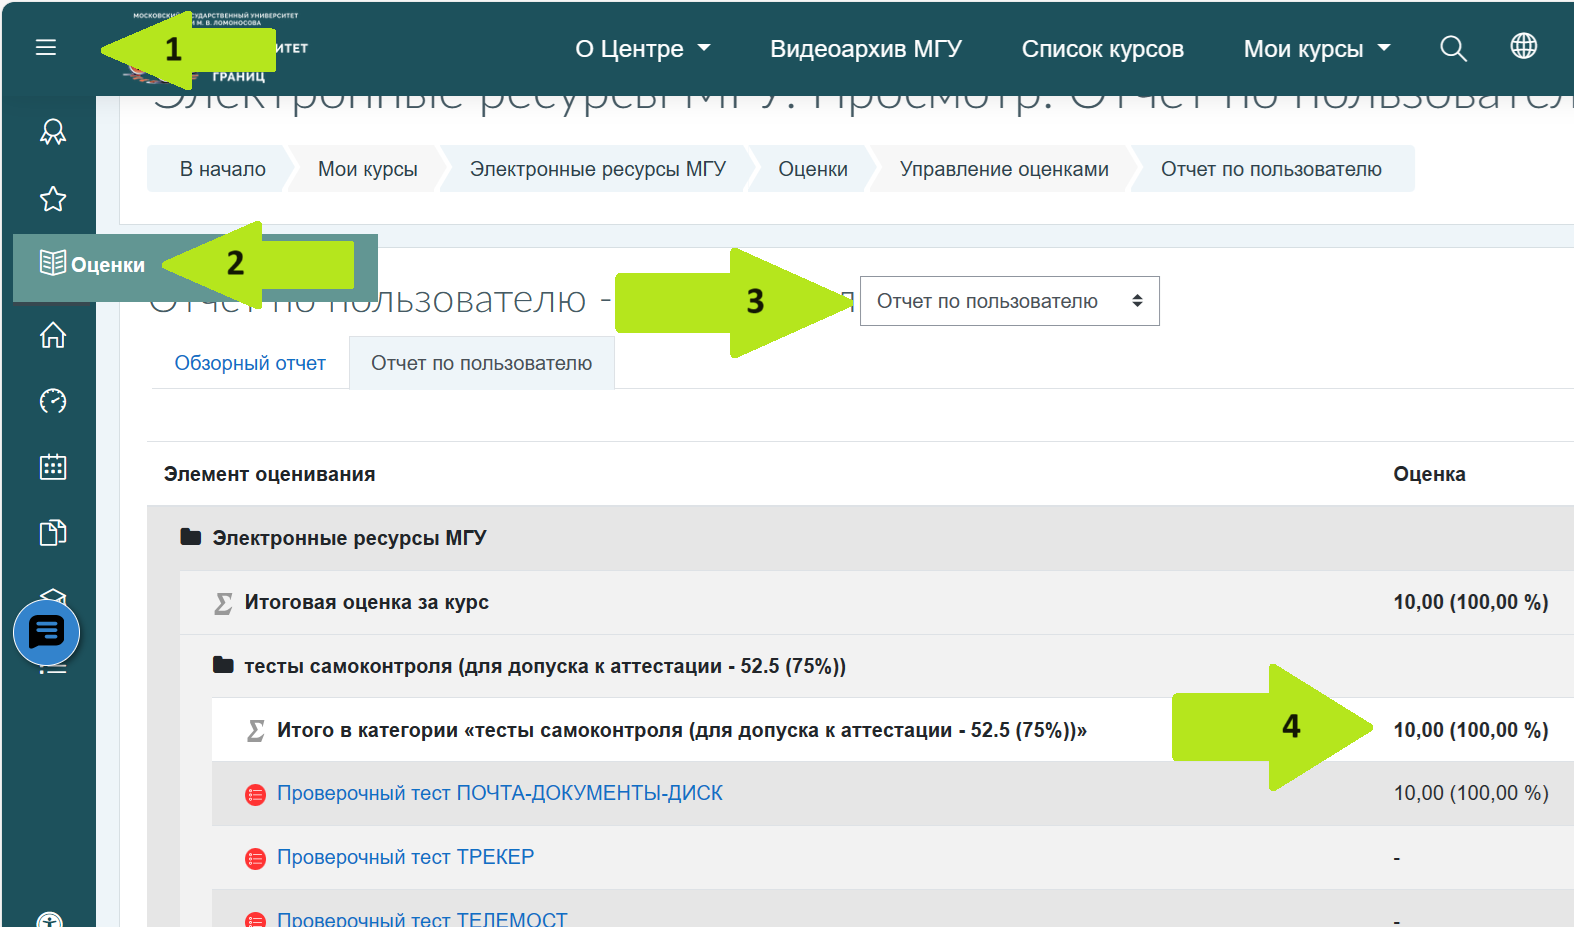The image size is (1574, 927).
Task: Click the search magnifier icon
Action: (x=1453, y=48)
